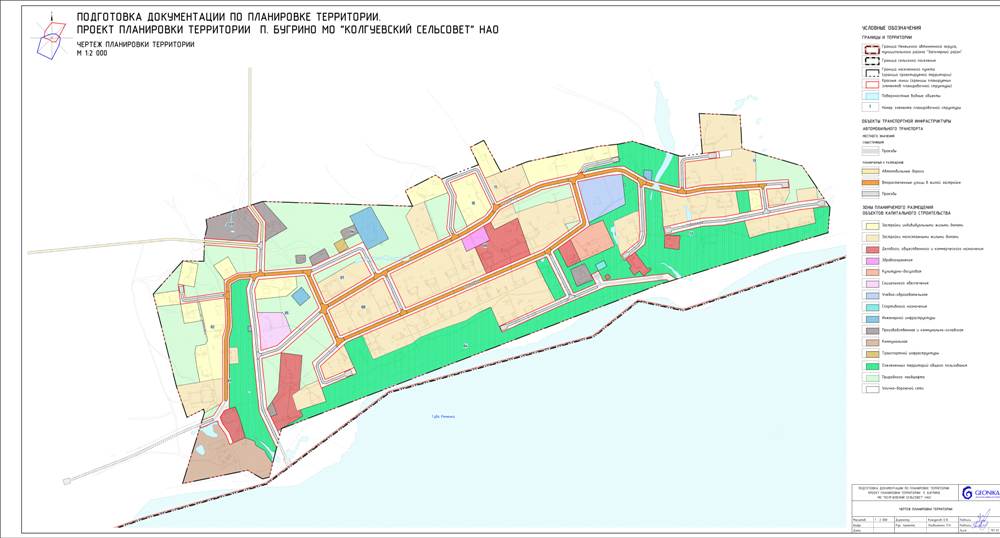The image size is (1000, 538).
Task: Click the lavender-blue educational zone on the map
Action: click(x=601, y=196)
